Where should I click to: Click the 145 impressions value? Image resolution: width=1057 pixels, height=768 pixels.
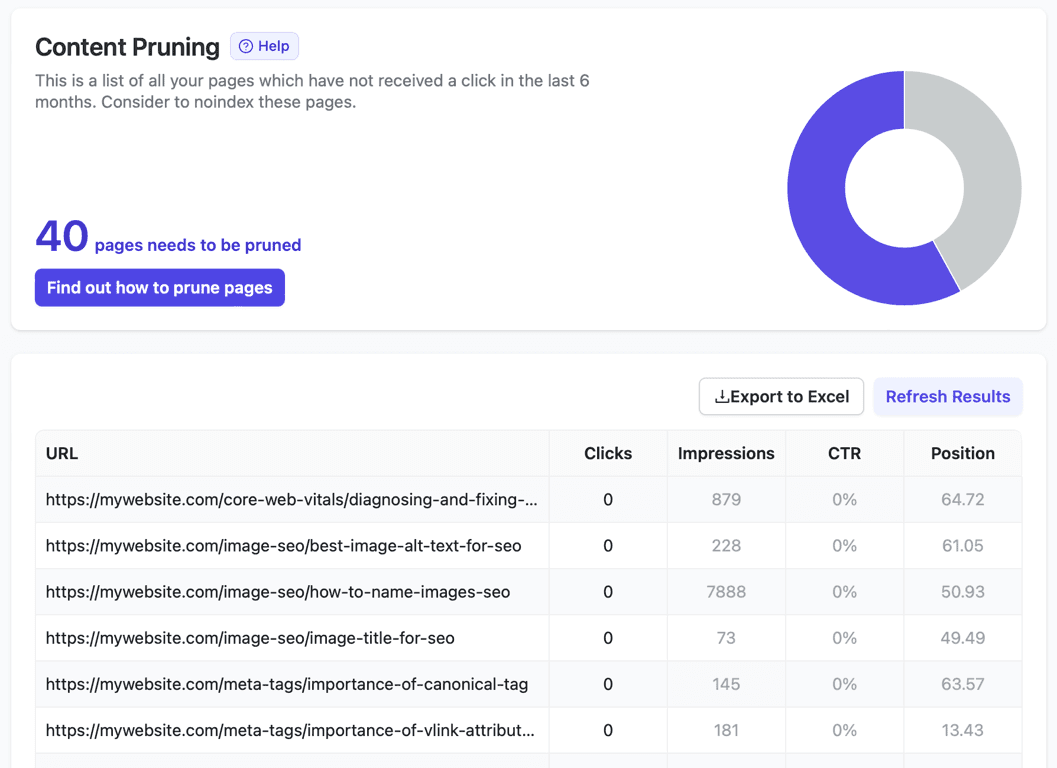click(726, 684)
